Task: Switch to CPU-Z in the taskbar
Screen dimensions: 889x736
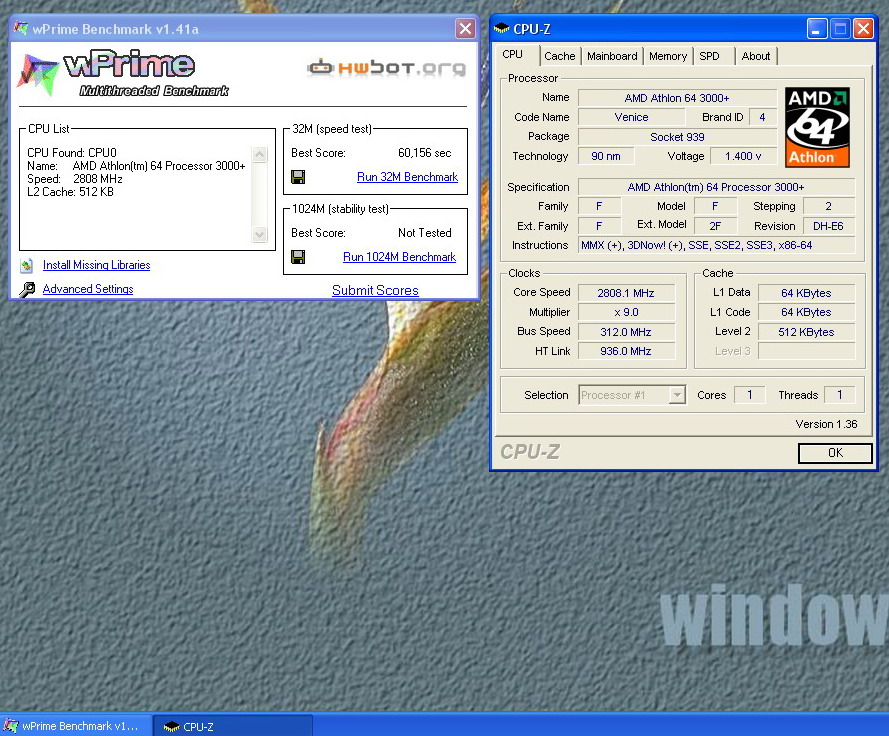Action: point(232,726)
